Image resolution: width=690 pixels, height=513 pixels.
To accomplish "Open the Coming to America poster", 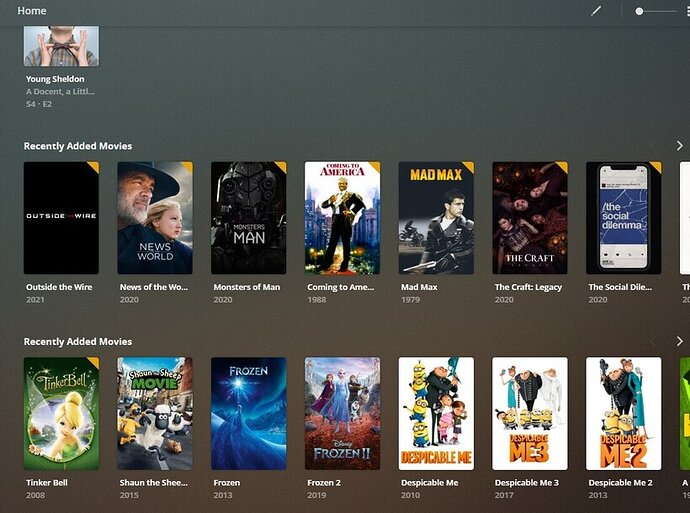I will pyautogui.click(x=342, y=218).
